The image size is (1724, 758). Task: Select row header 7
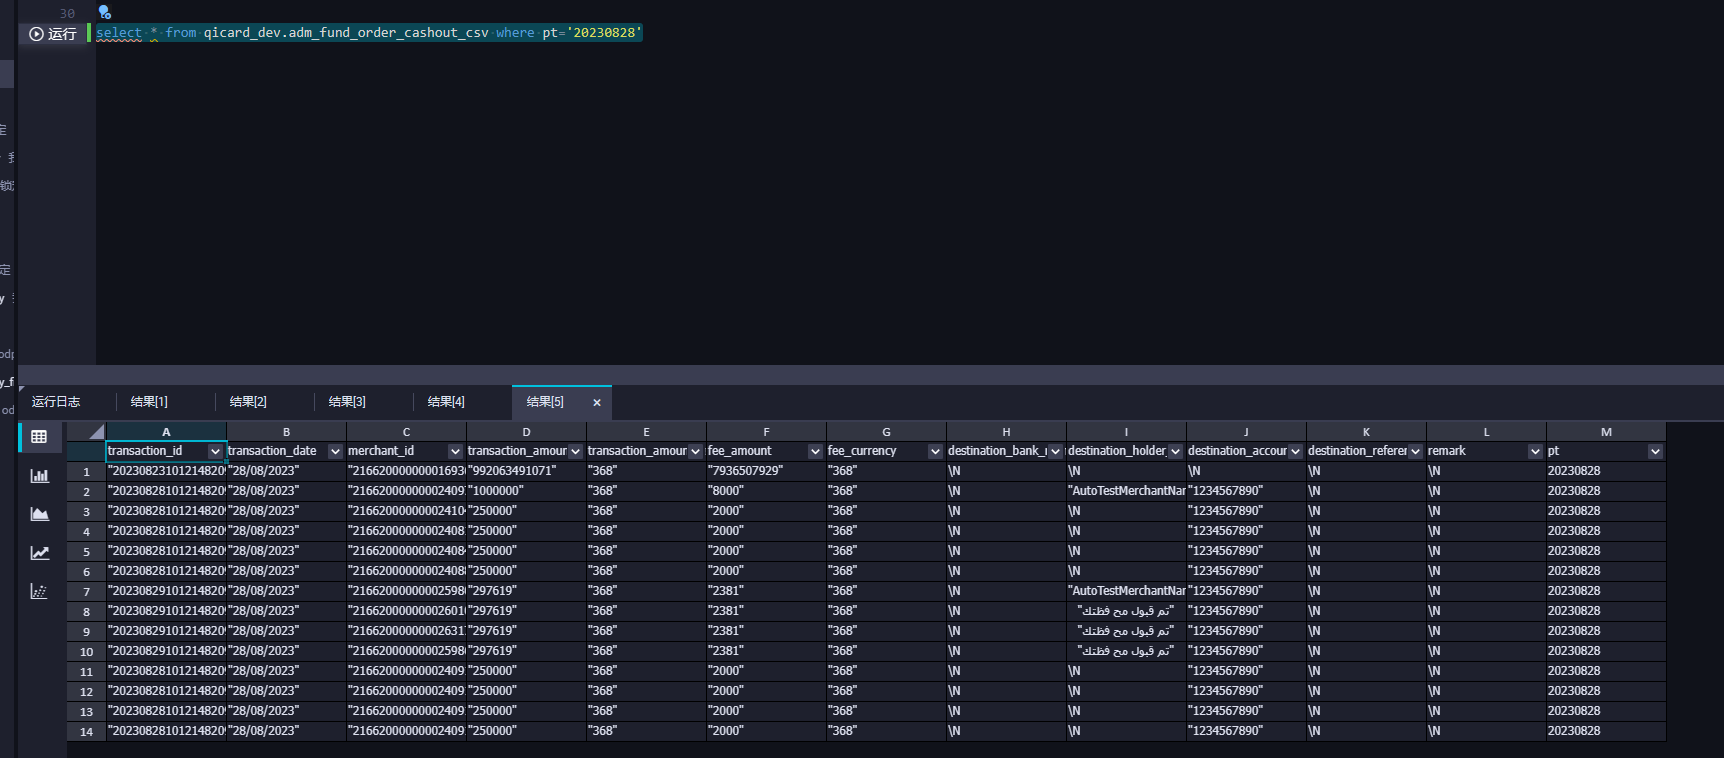point(86,591)
